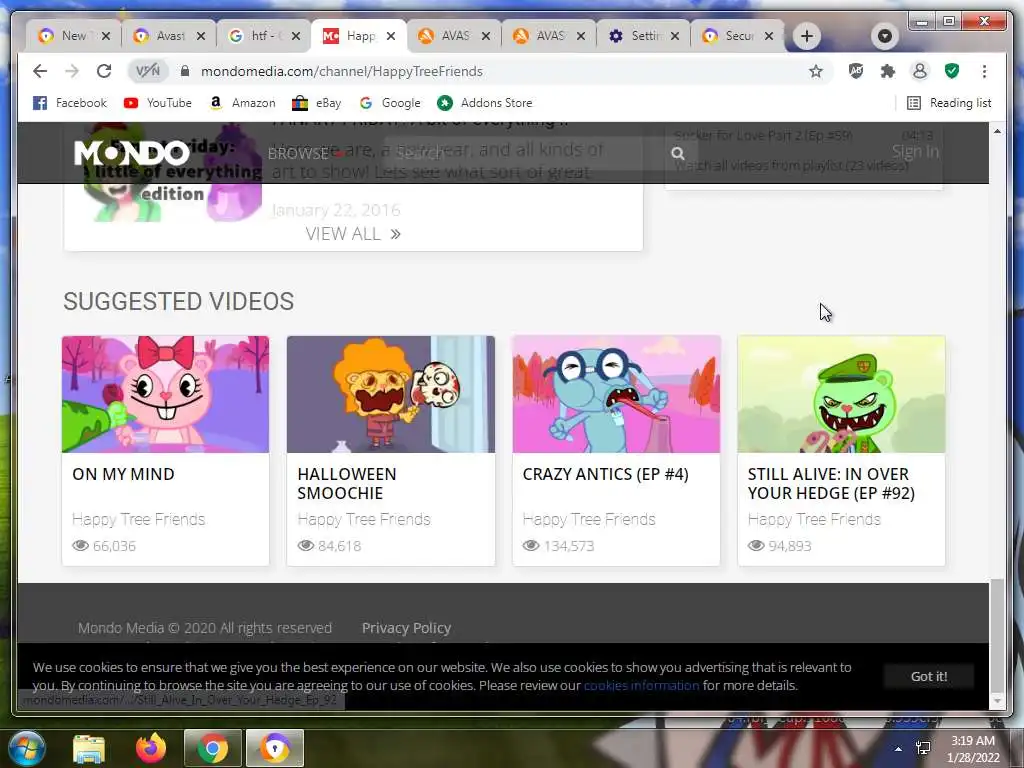
Task: Open the Still Alive: In Over Your Hedge thumbnail
Action: pyautogui.click(x=841, y=394)
